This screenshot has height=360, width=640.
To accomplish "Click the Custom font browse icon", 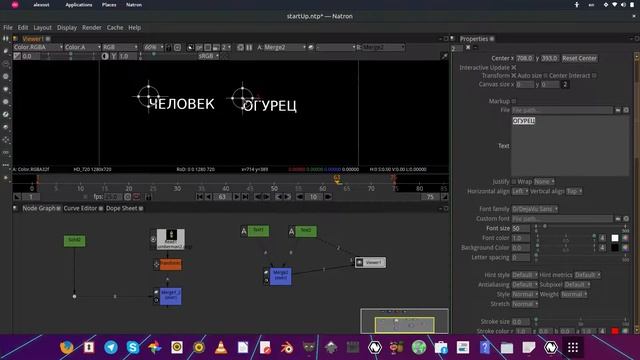I will click(618, 219).
